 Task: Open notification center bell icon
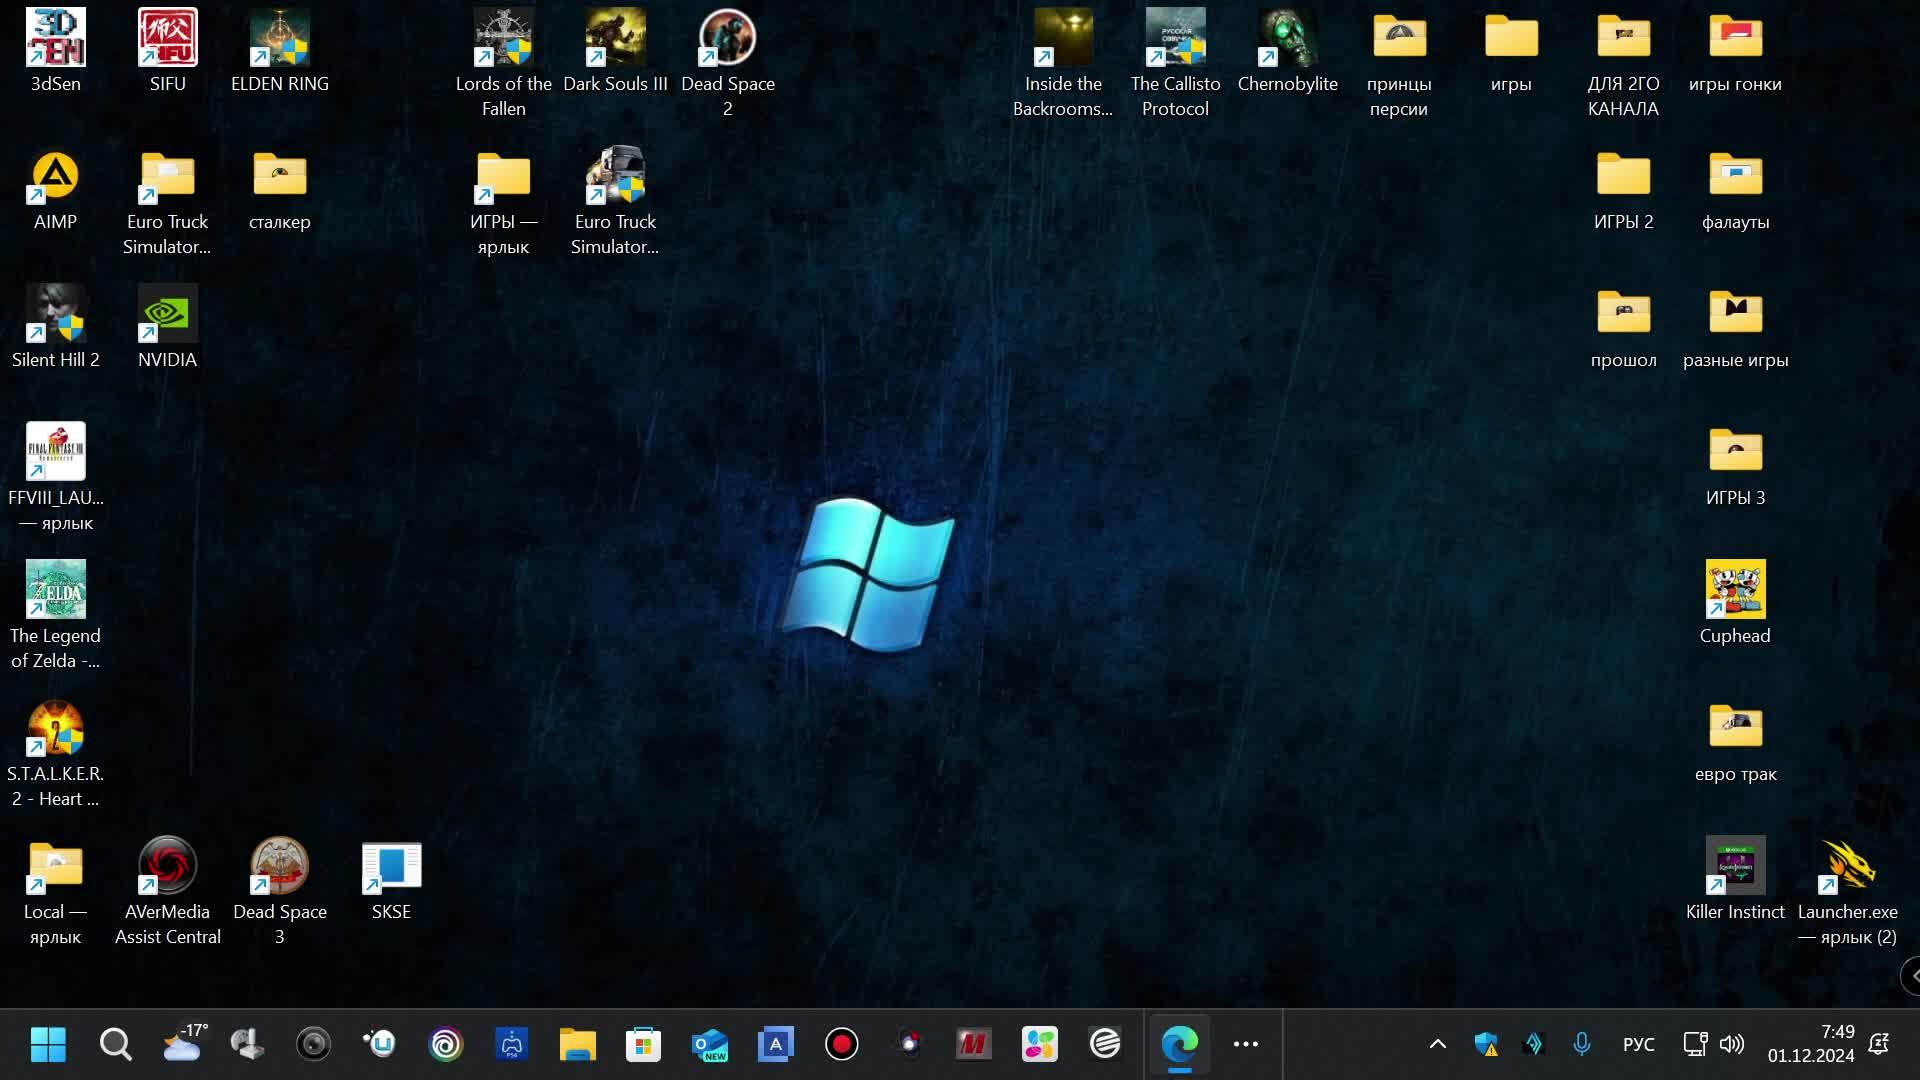click(1879, 1044)
